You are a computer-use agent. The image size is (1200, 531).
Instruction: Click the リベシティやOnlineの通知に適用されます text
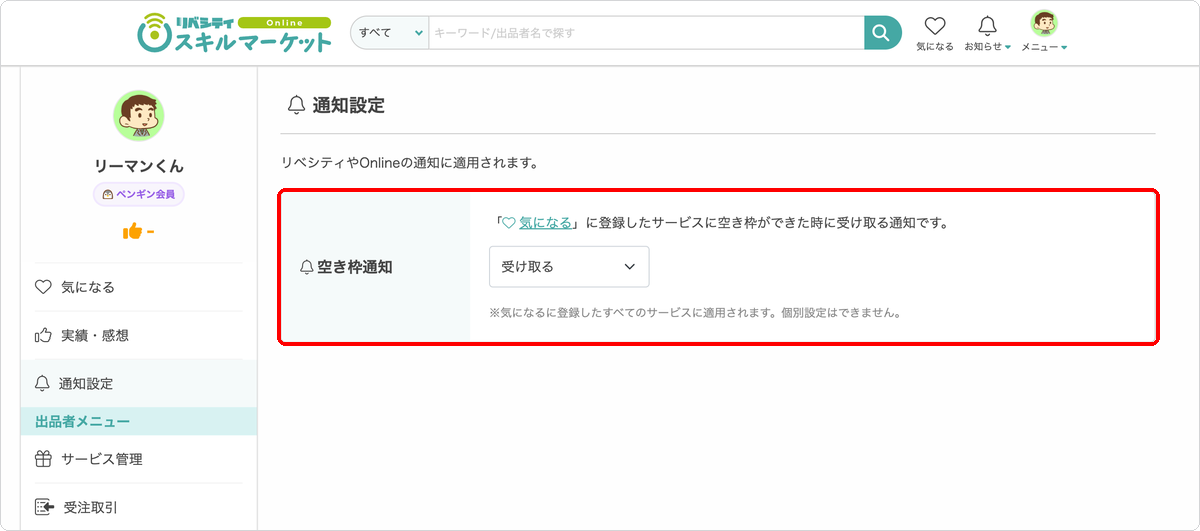410,161
